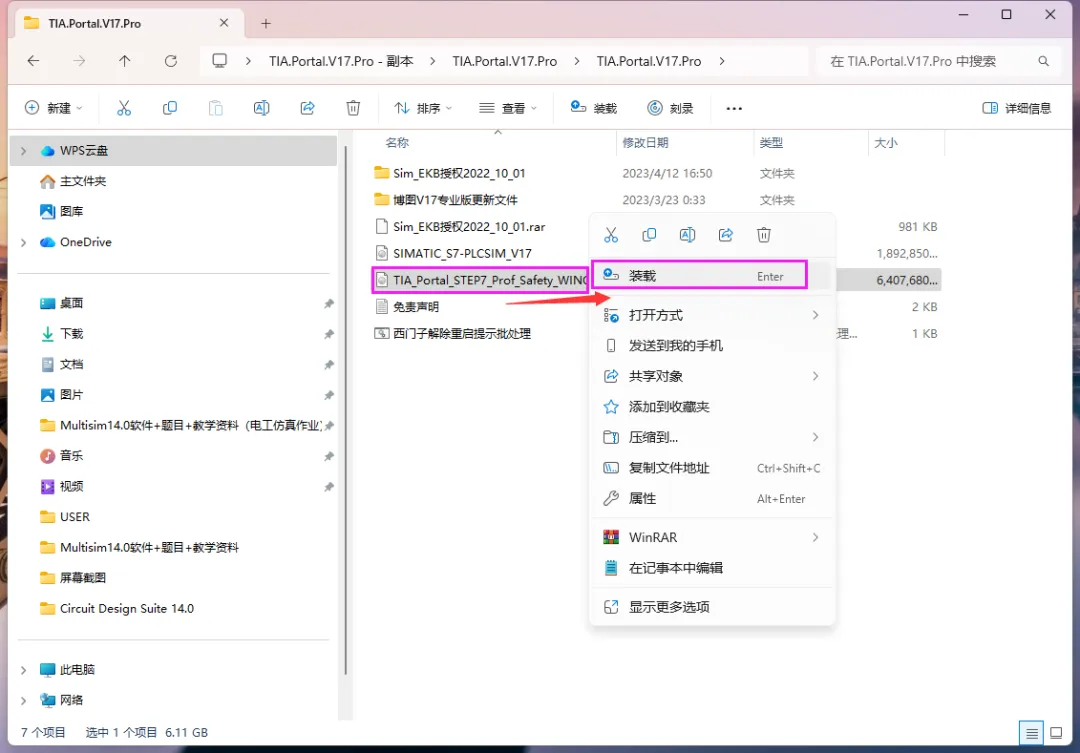Click the copy icon in the context menu
Screen dimensions: 1080x753
(649, 235)
